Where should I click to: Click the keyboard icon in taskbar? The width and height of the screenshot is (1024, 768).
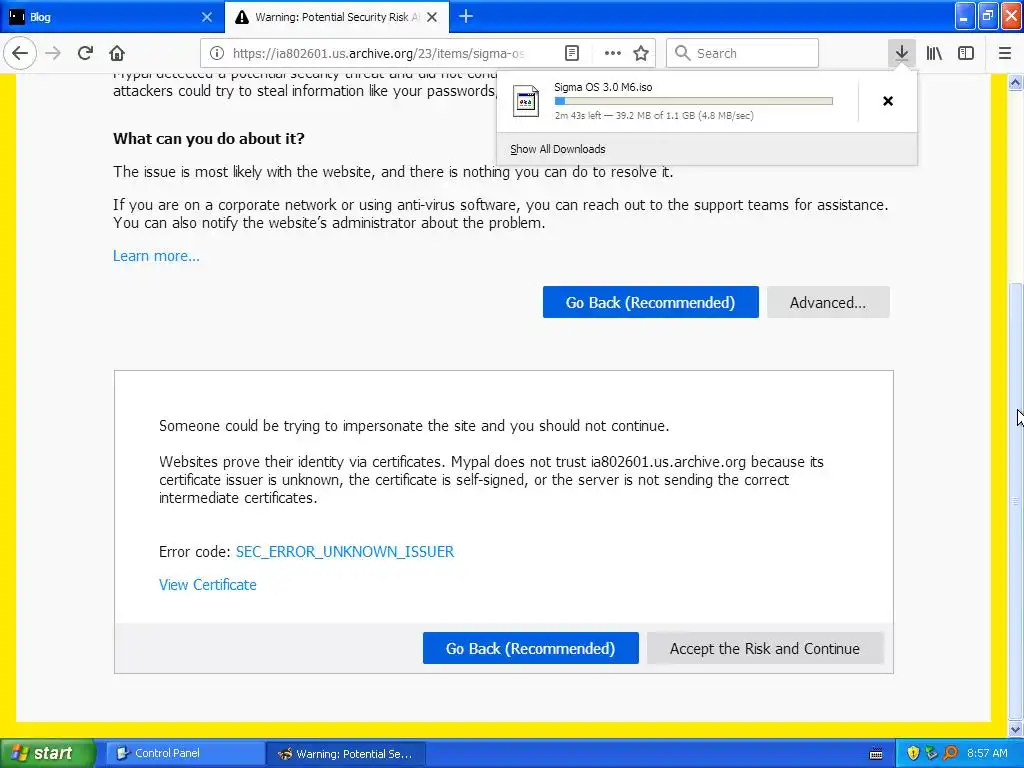pos(876,754)
